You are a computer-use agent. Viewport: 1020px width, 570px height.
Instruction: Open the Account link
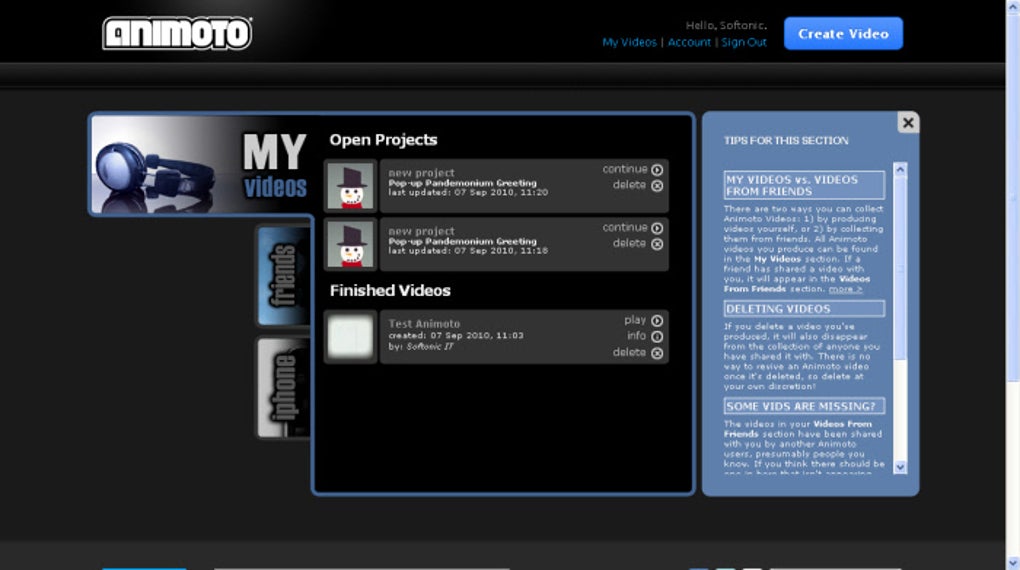tap(689, 42)
